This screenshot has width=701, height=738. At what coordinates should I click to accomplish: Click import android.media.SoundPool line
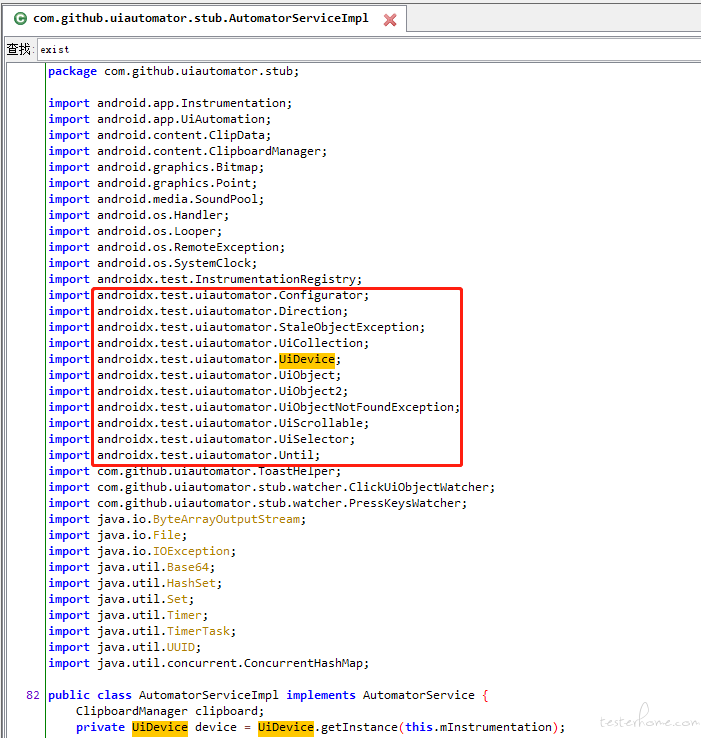click(156, 199)
